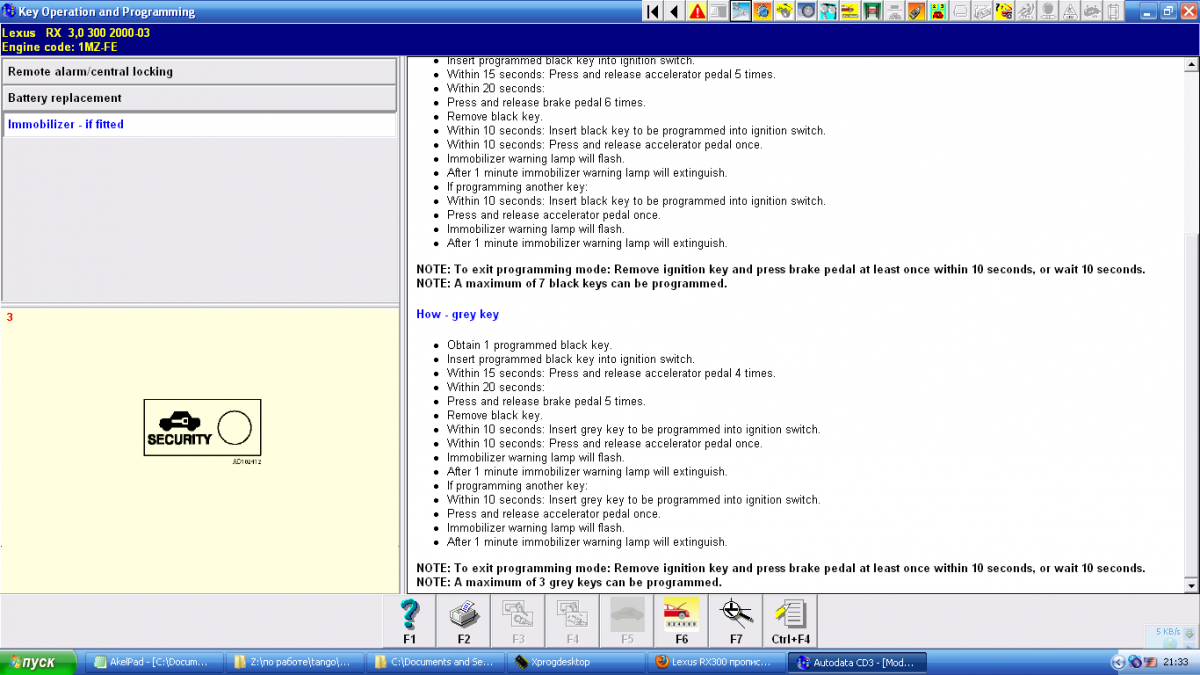
Task: Click the F6 vehicle mileage button
Action: 681,621
